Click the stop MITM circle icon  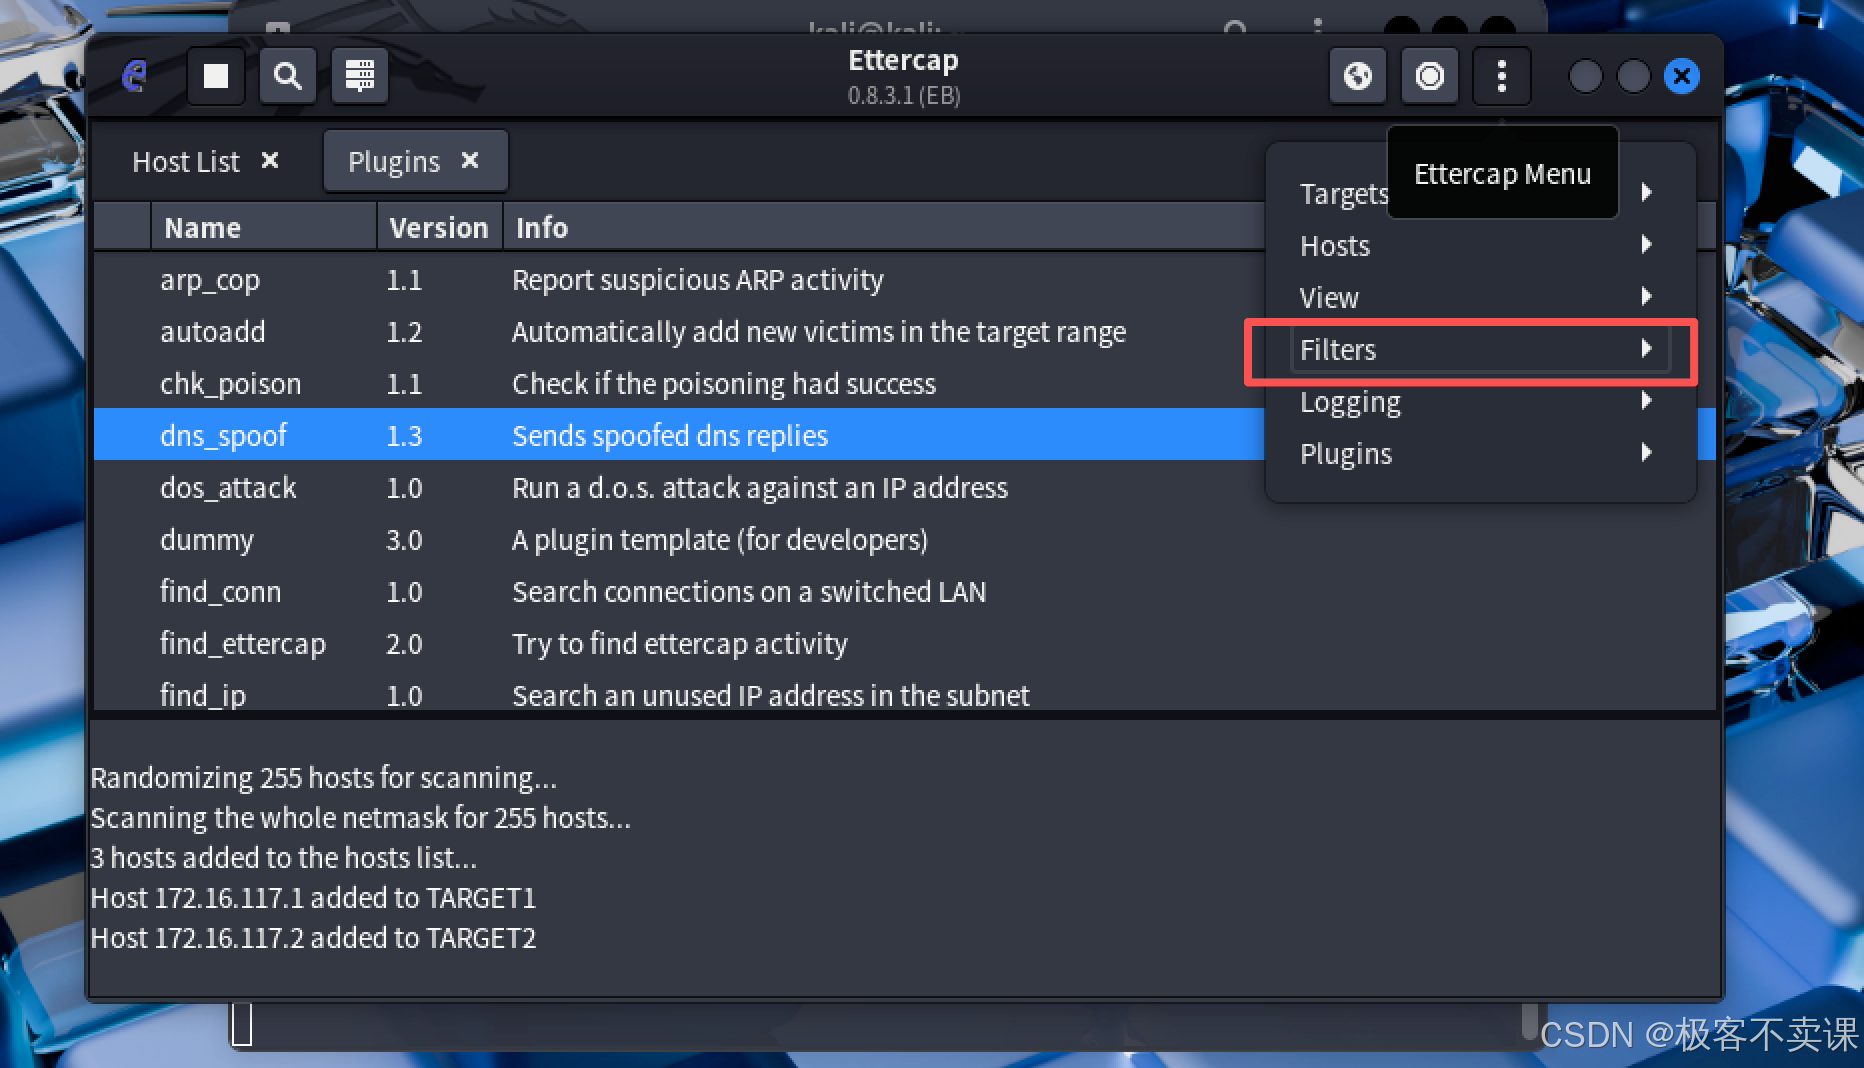1430,76
